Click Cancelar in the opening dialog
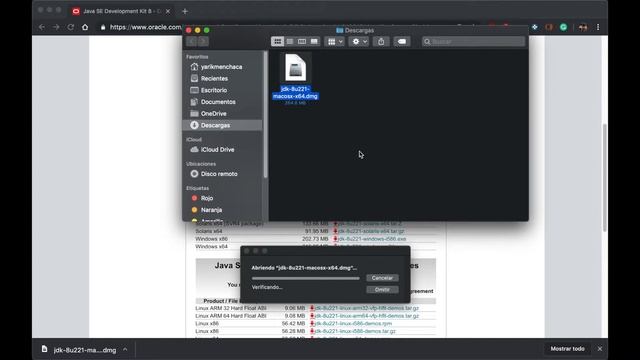 pos(382,278)
